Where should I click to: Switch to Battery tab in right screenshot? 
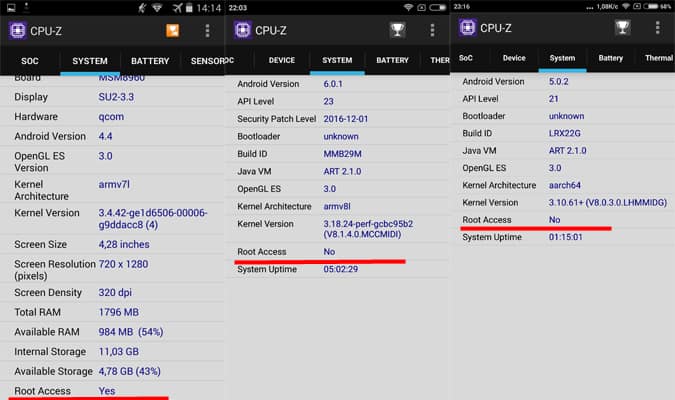click(610, 58)
